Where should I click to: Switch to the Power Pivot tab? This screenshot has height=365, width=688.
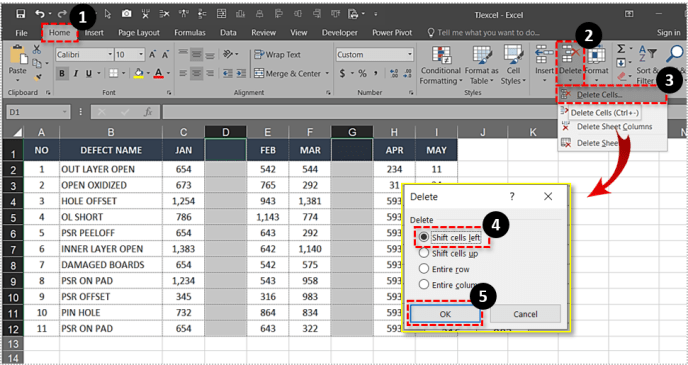[x=392, y=32]
